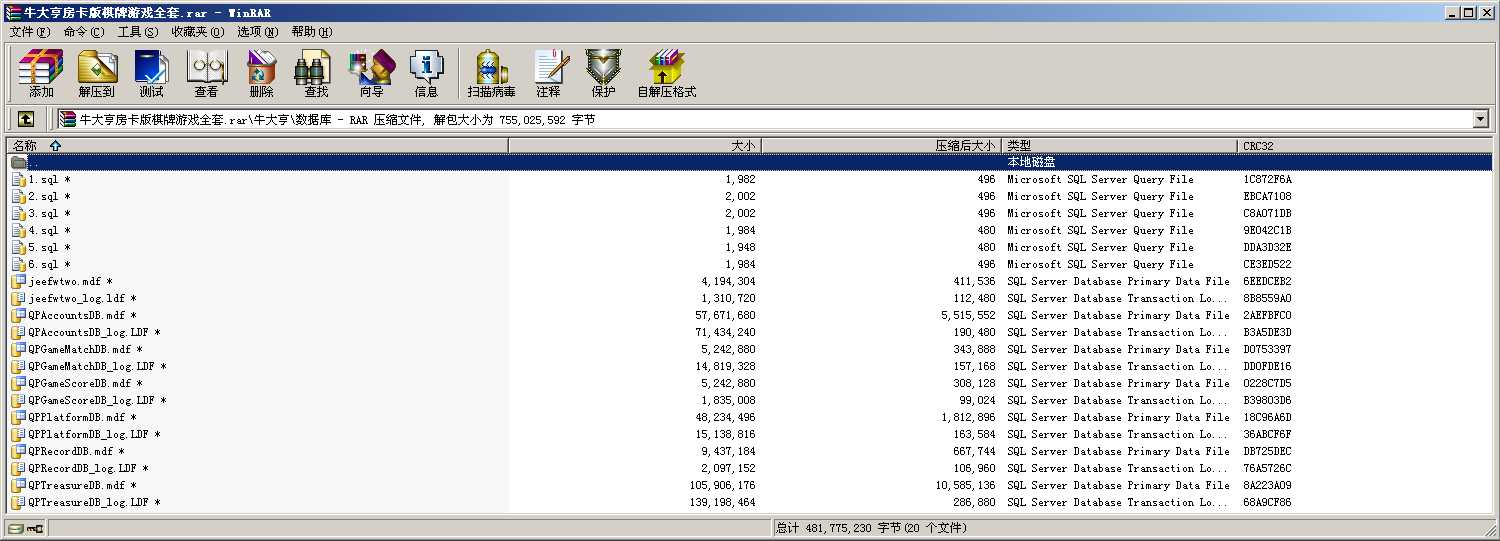The image size is (1500, 541).
Task: Select the 2.sql file row
Action: 750,197
